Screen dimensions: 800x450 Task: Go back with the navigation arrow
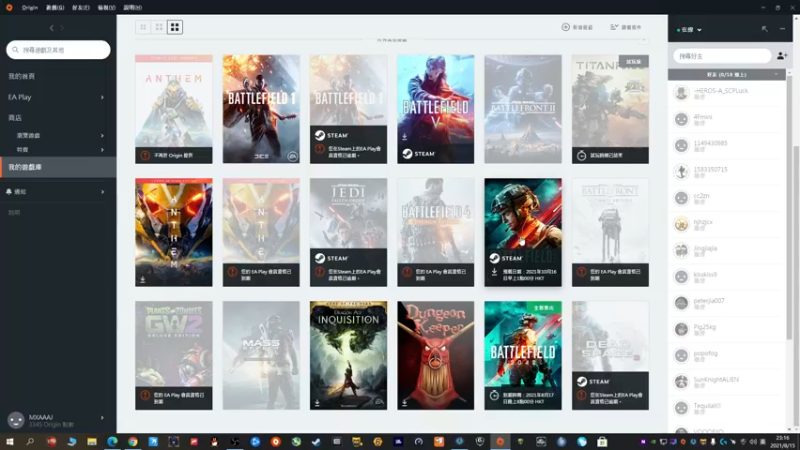(x=52, y=28)
